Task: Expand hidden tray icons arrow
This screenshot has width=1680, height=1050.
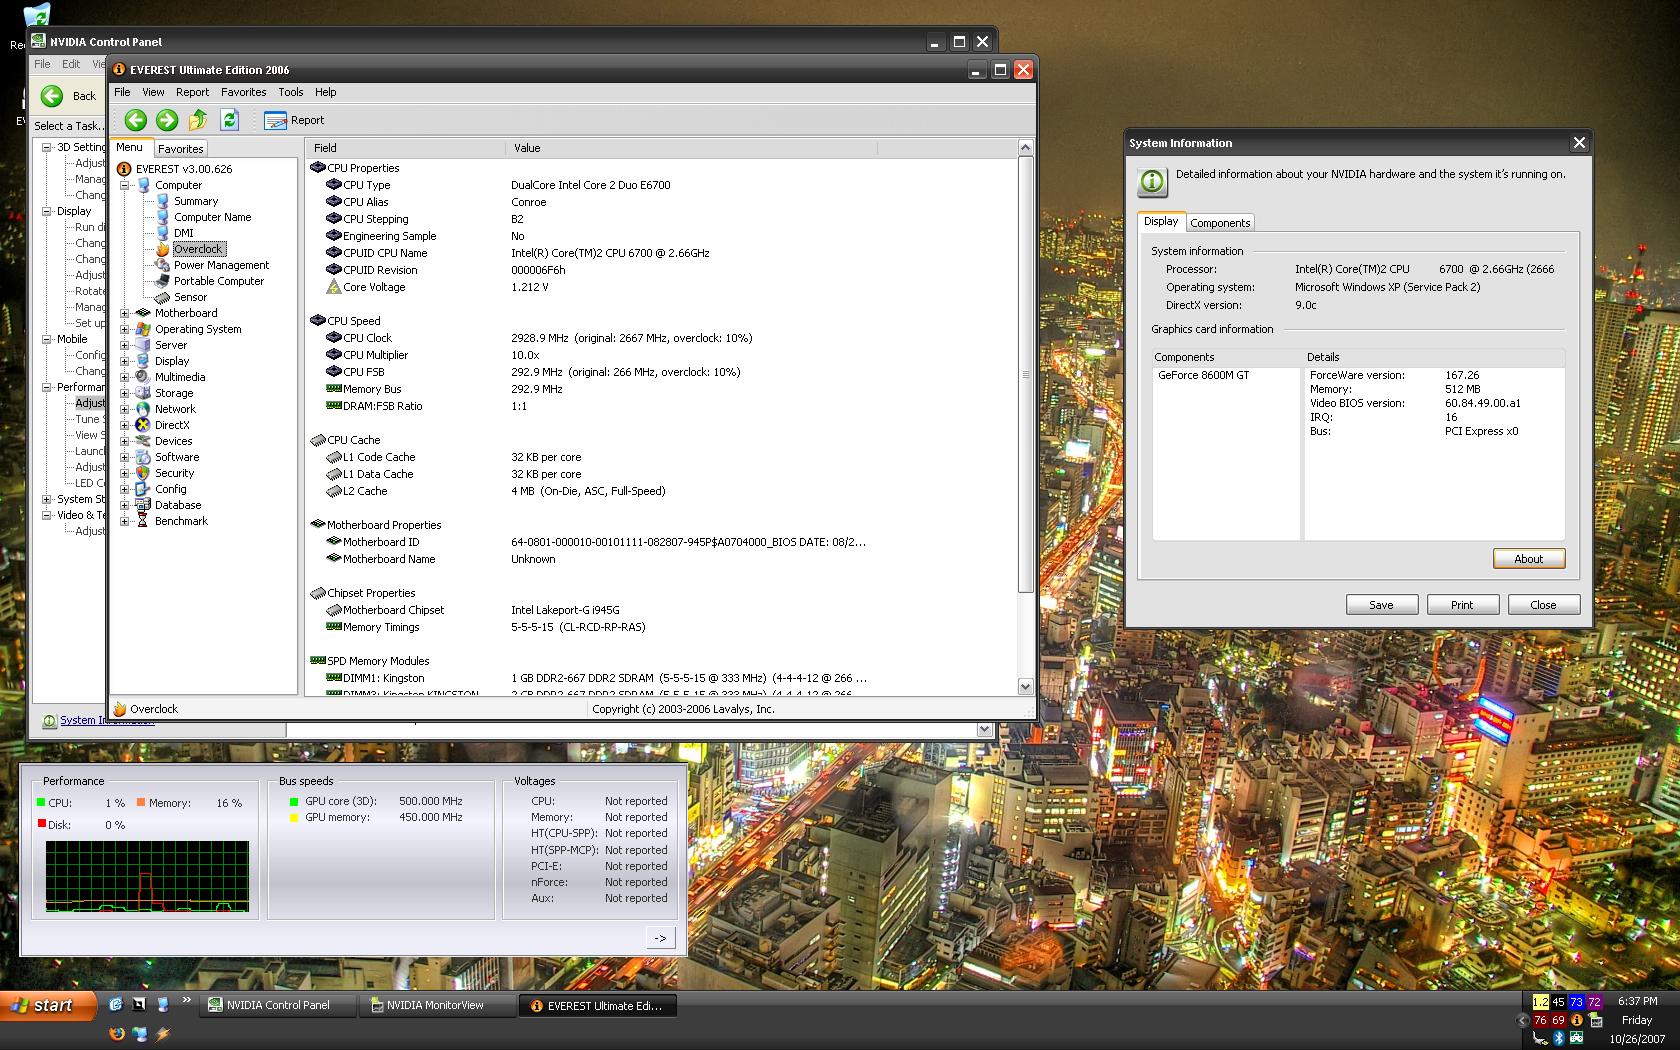Action: 1522,1021
